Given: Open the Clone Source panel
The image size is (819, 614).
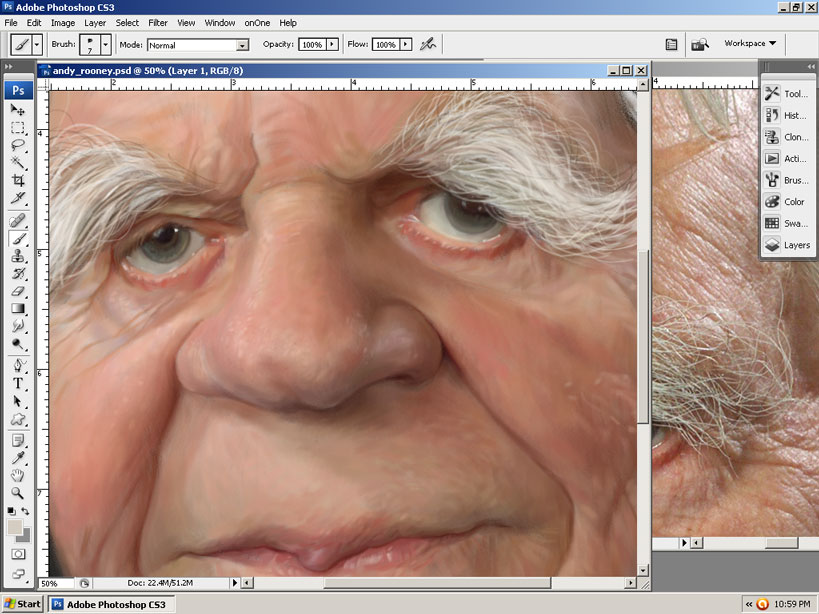Looking at the screenshot, I should click(x=788, y=137).
